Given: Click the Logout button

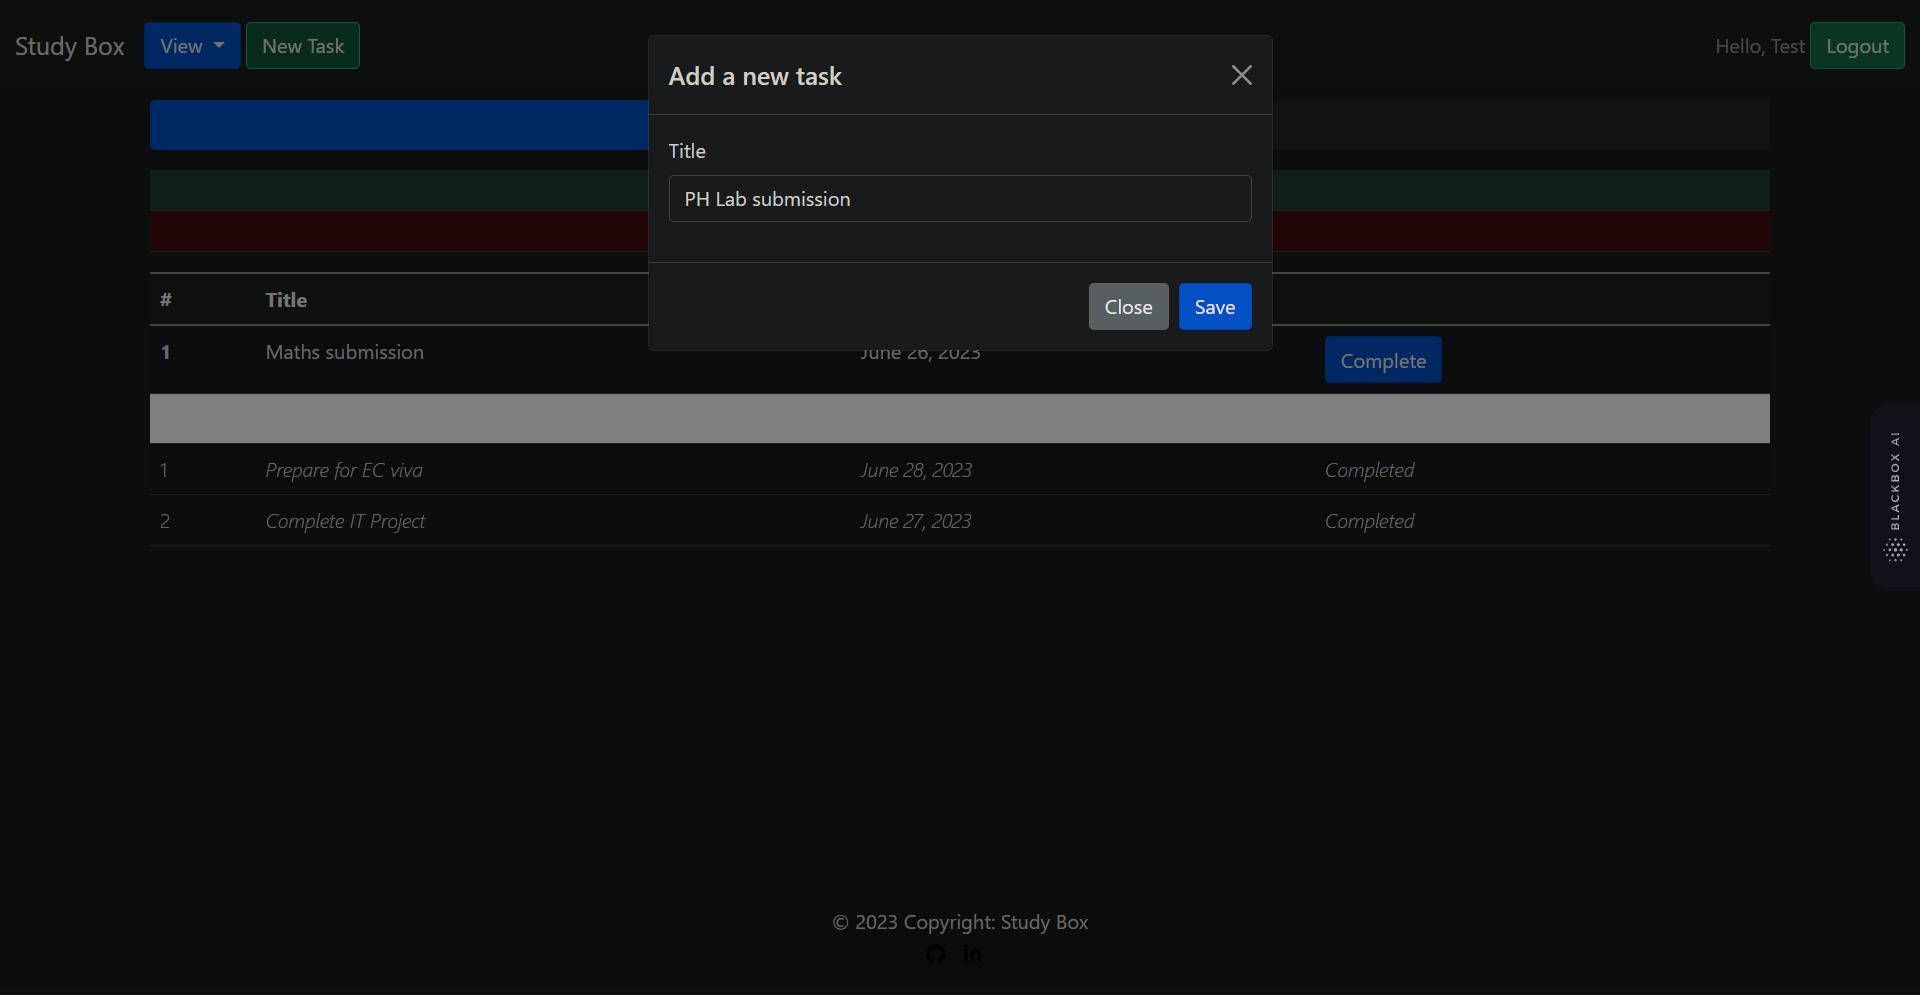Looking at the screenshot, I should coord(1858,45).
